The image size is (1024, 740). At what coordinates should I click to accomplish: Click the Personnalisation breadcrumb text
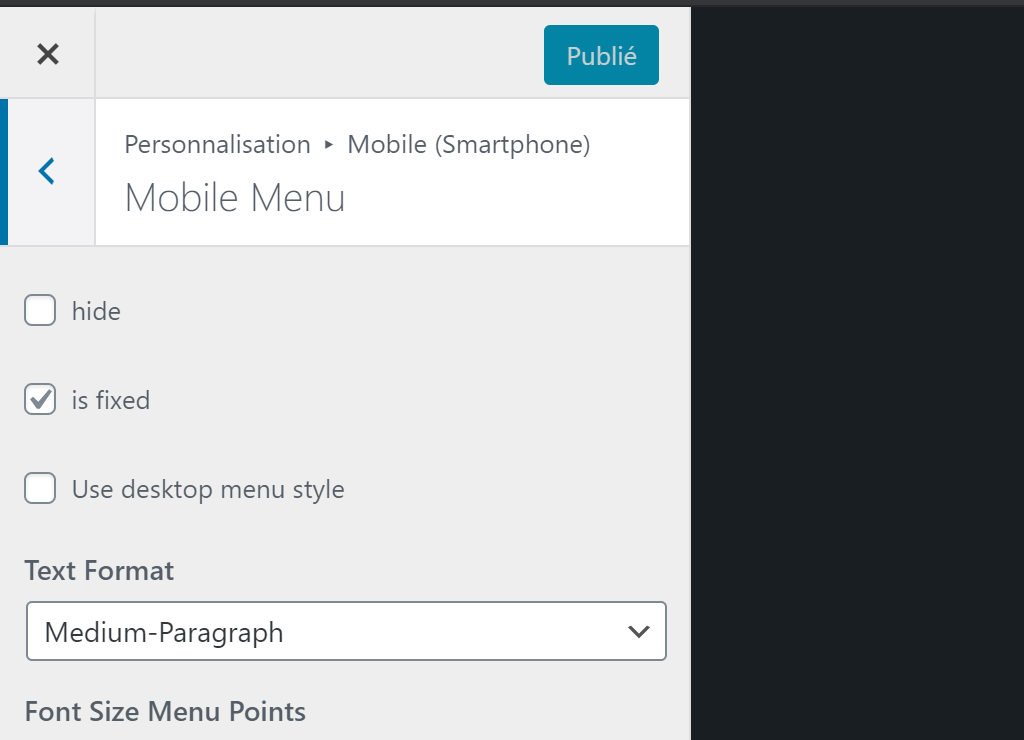(217, 145)
